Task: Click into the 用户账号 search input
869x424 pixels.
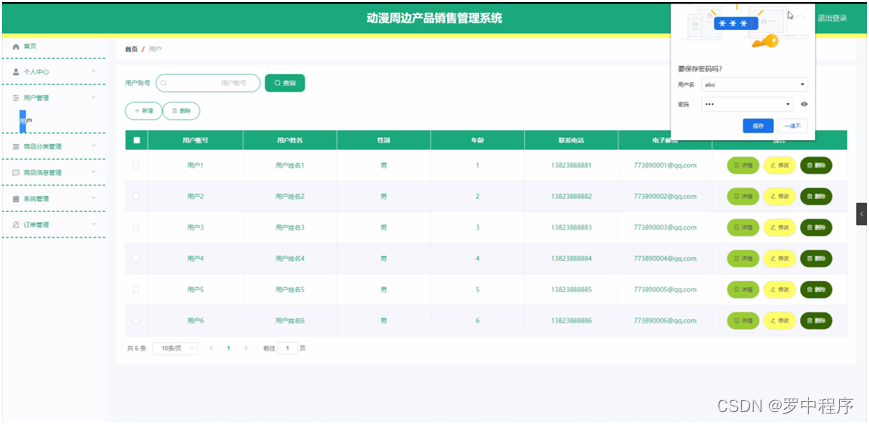Action: point(208,83)
